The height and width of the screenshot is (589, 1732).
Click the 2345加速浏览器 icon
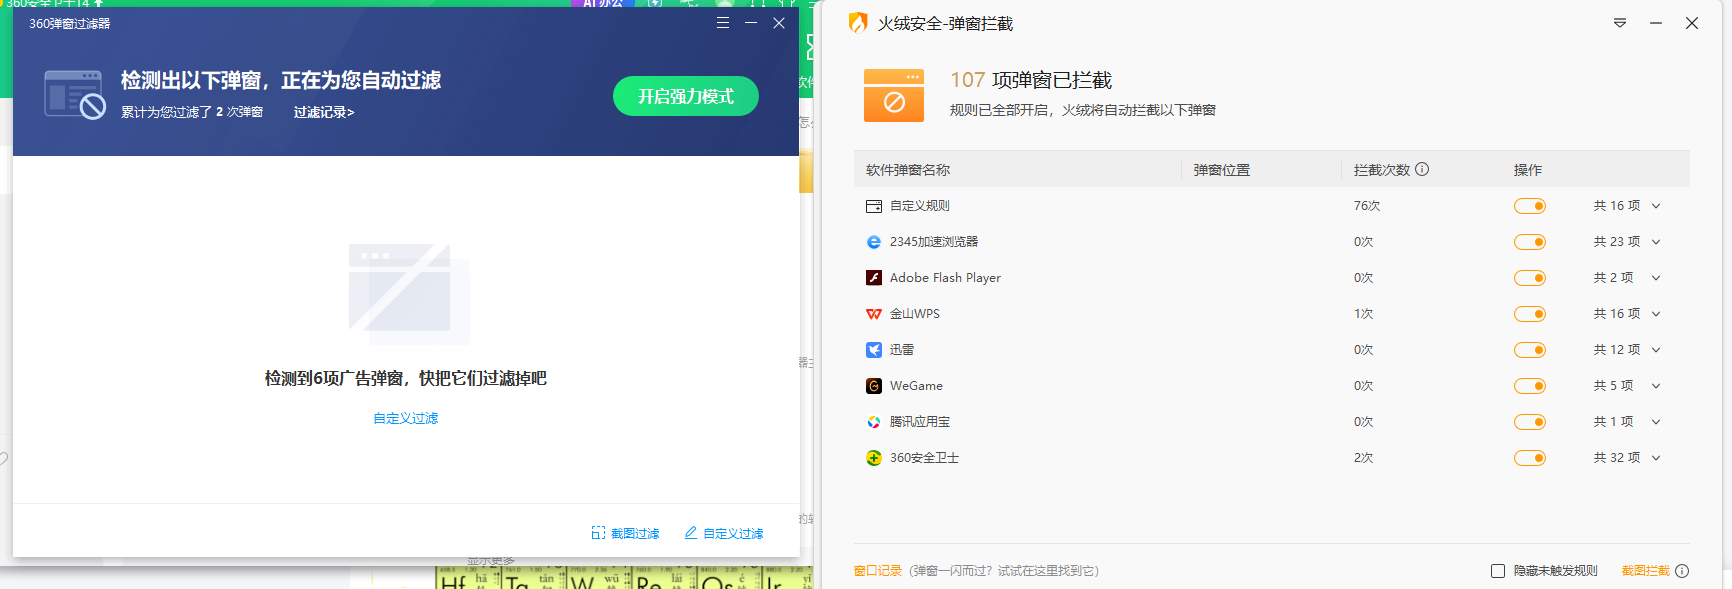[x=874, y=242]
